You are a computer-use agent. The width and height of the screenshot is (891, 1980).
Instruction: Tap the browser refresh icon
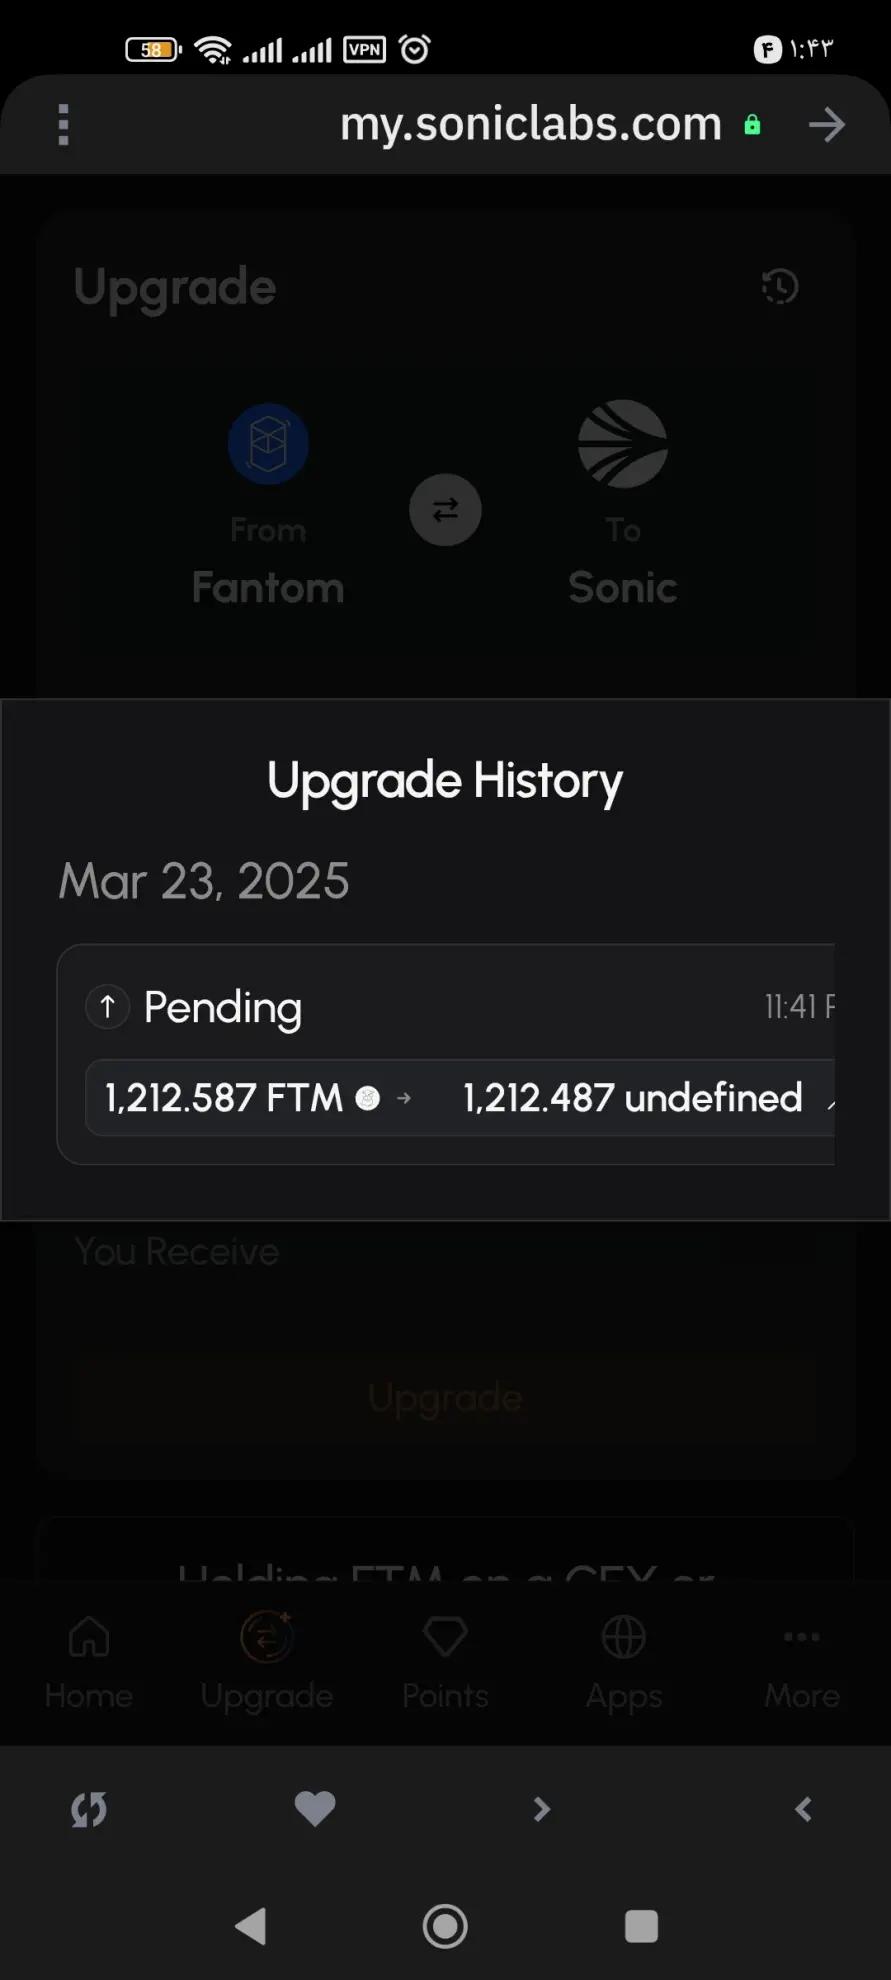(89, 1809)
